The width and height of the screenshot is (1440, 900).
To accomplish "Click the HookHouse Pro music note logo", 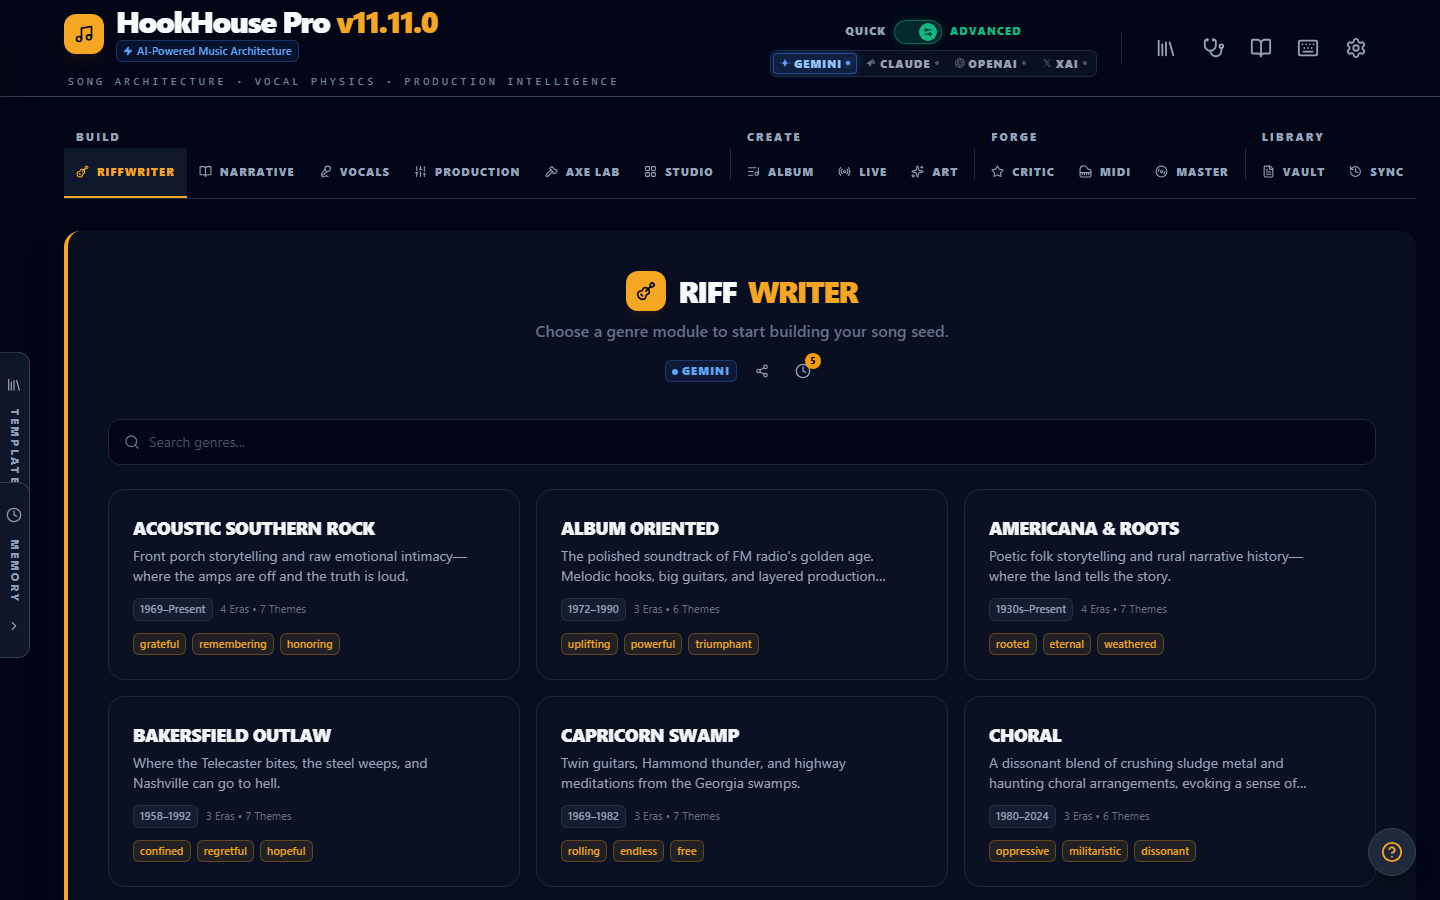I will [83, 33].
